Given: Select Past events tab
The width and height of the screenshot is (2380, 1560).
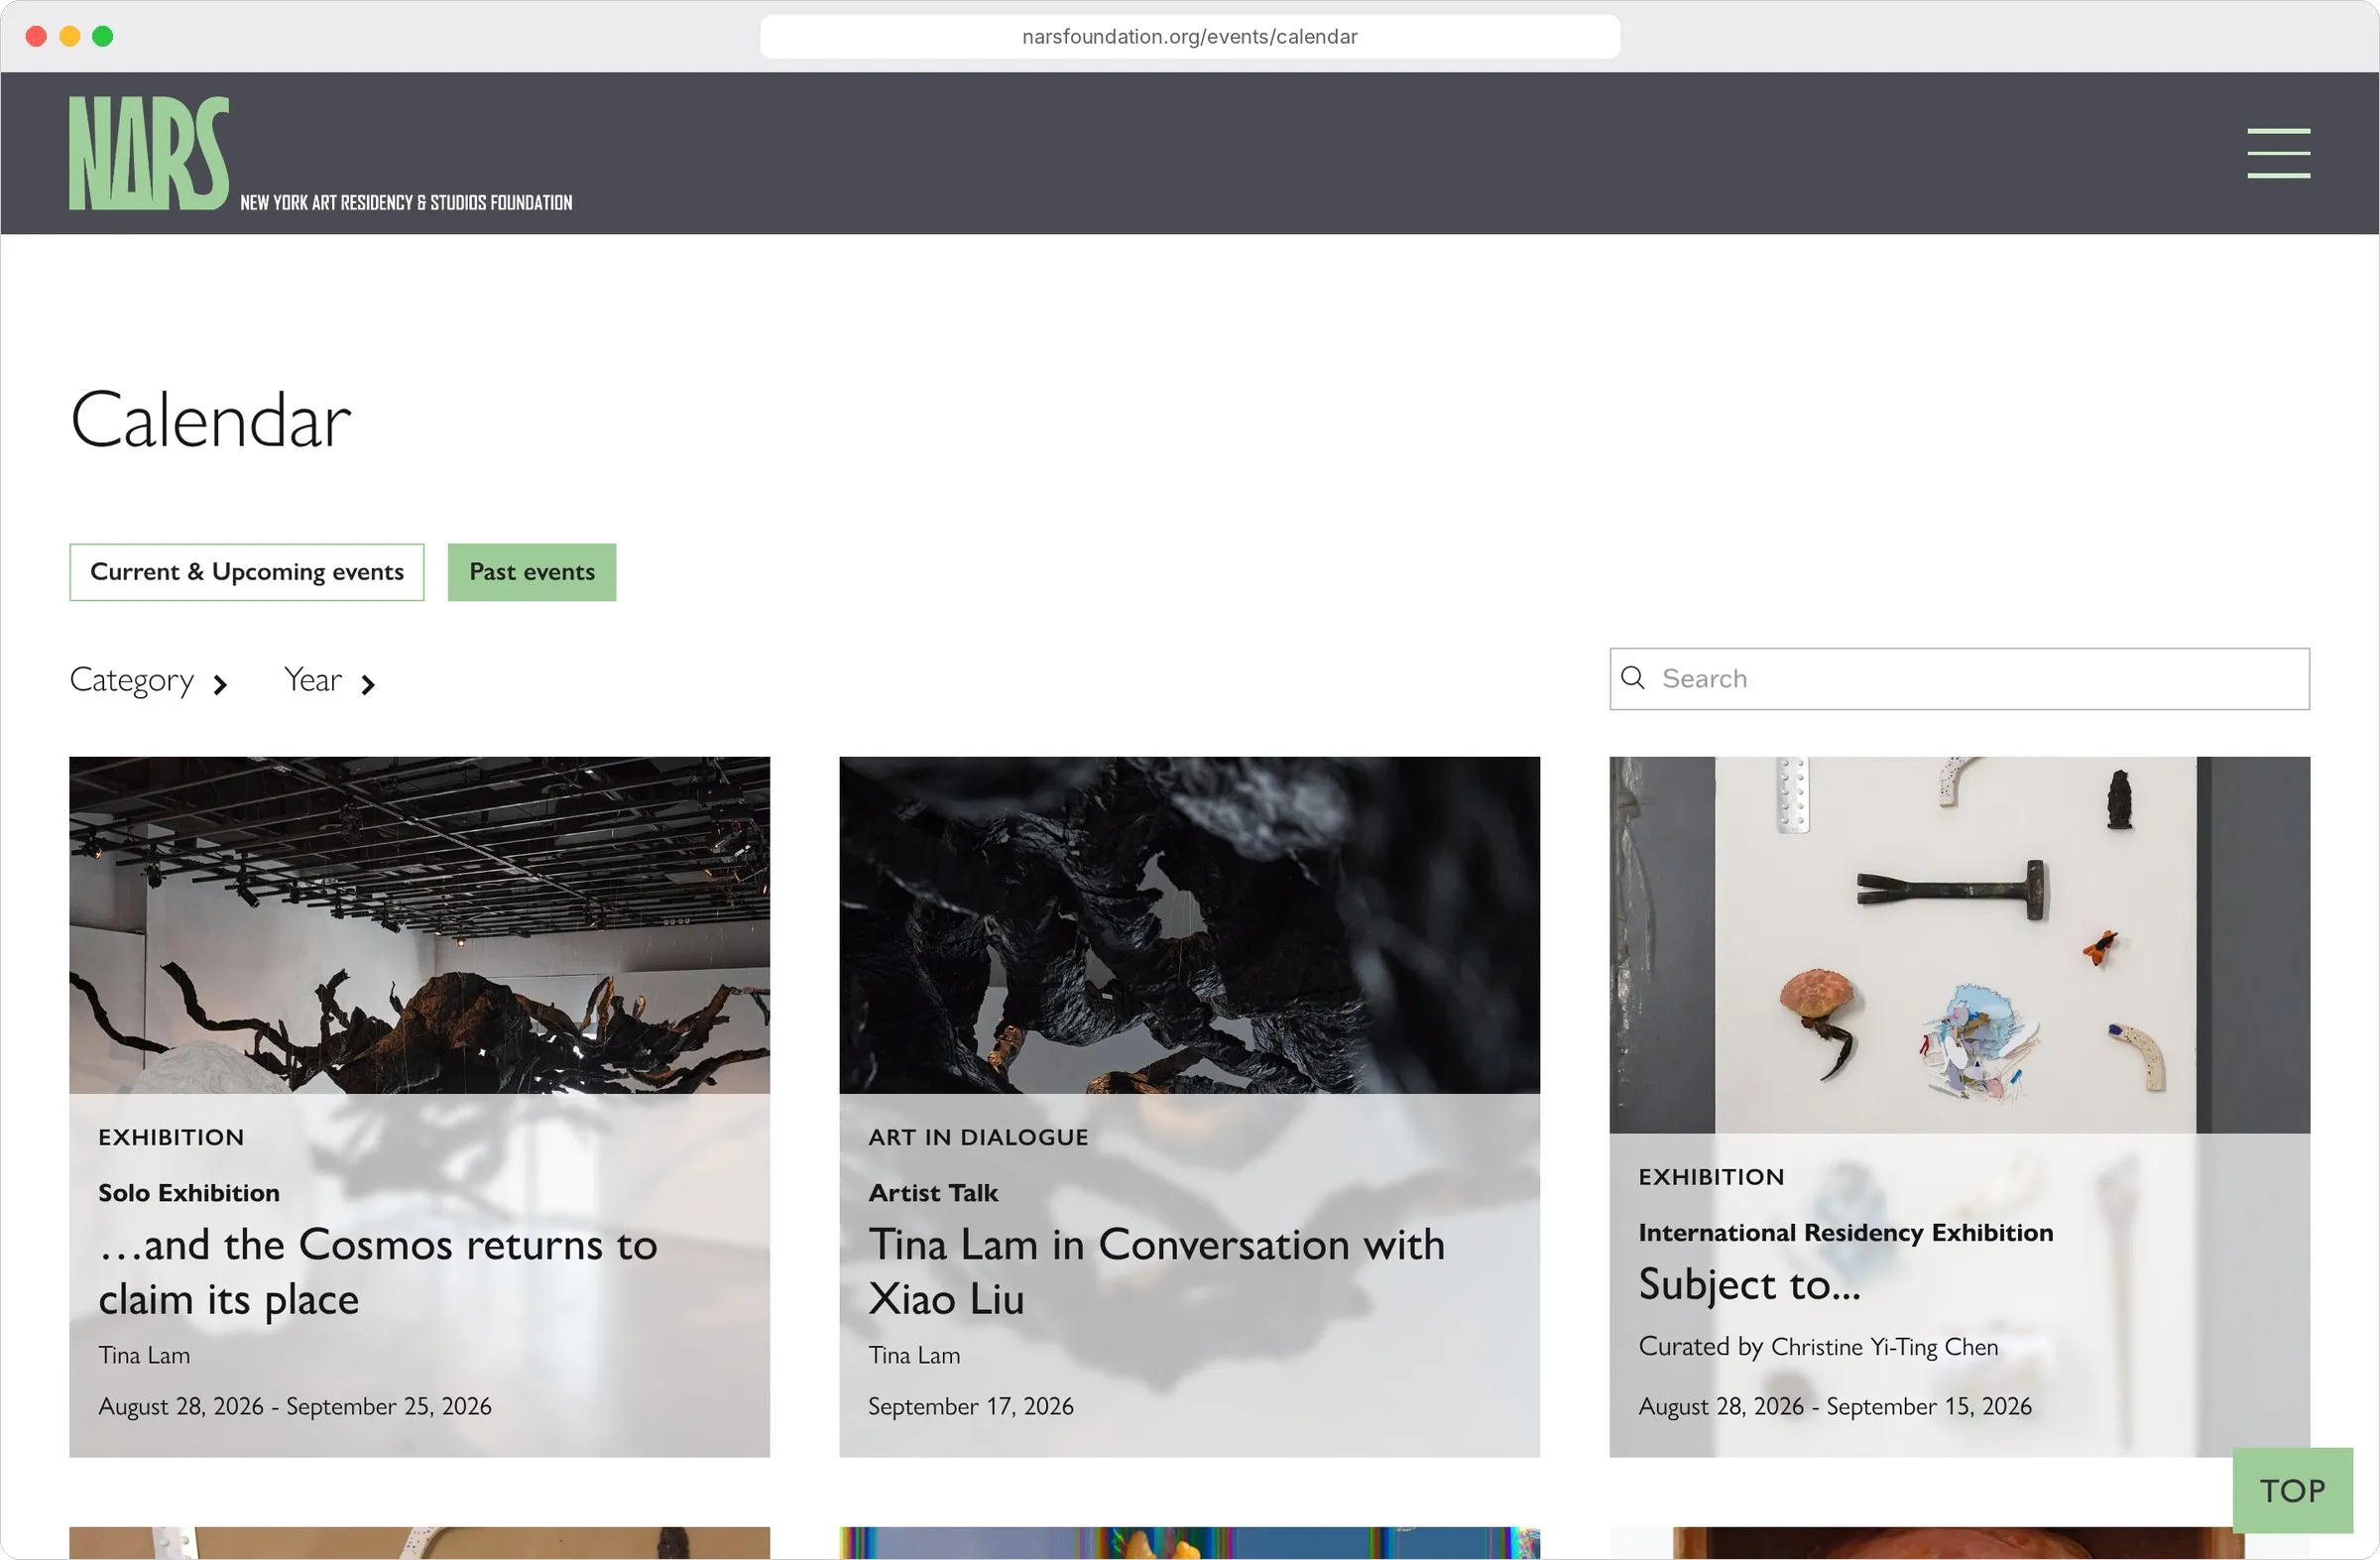Looking at the screenshot, I should tap(532, 572).
